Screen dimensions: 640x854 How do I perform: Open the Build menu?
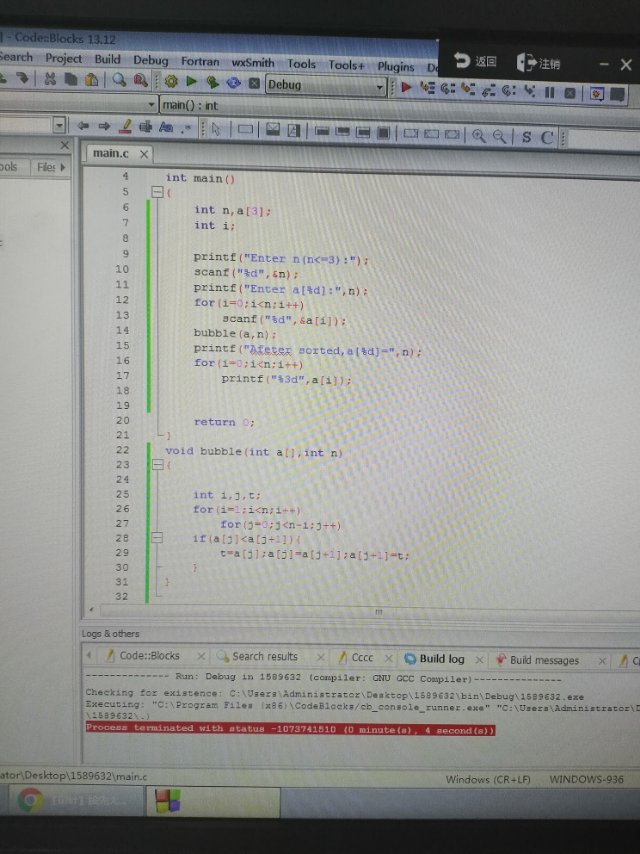tap(107, 59)
